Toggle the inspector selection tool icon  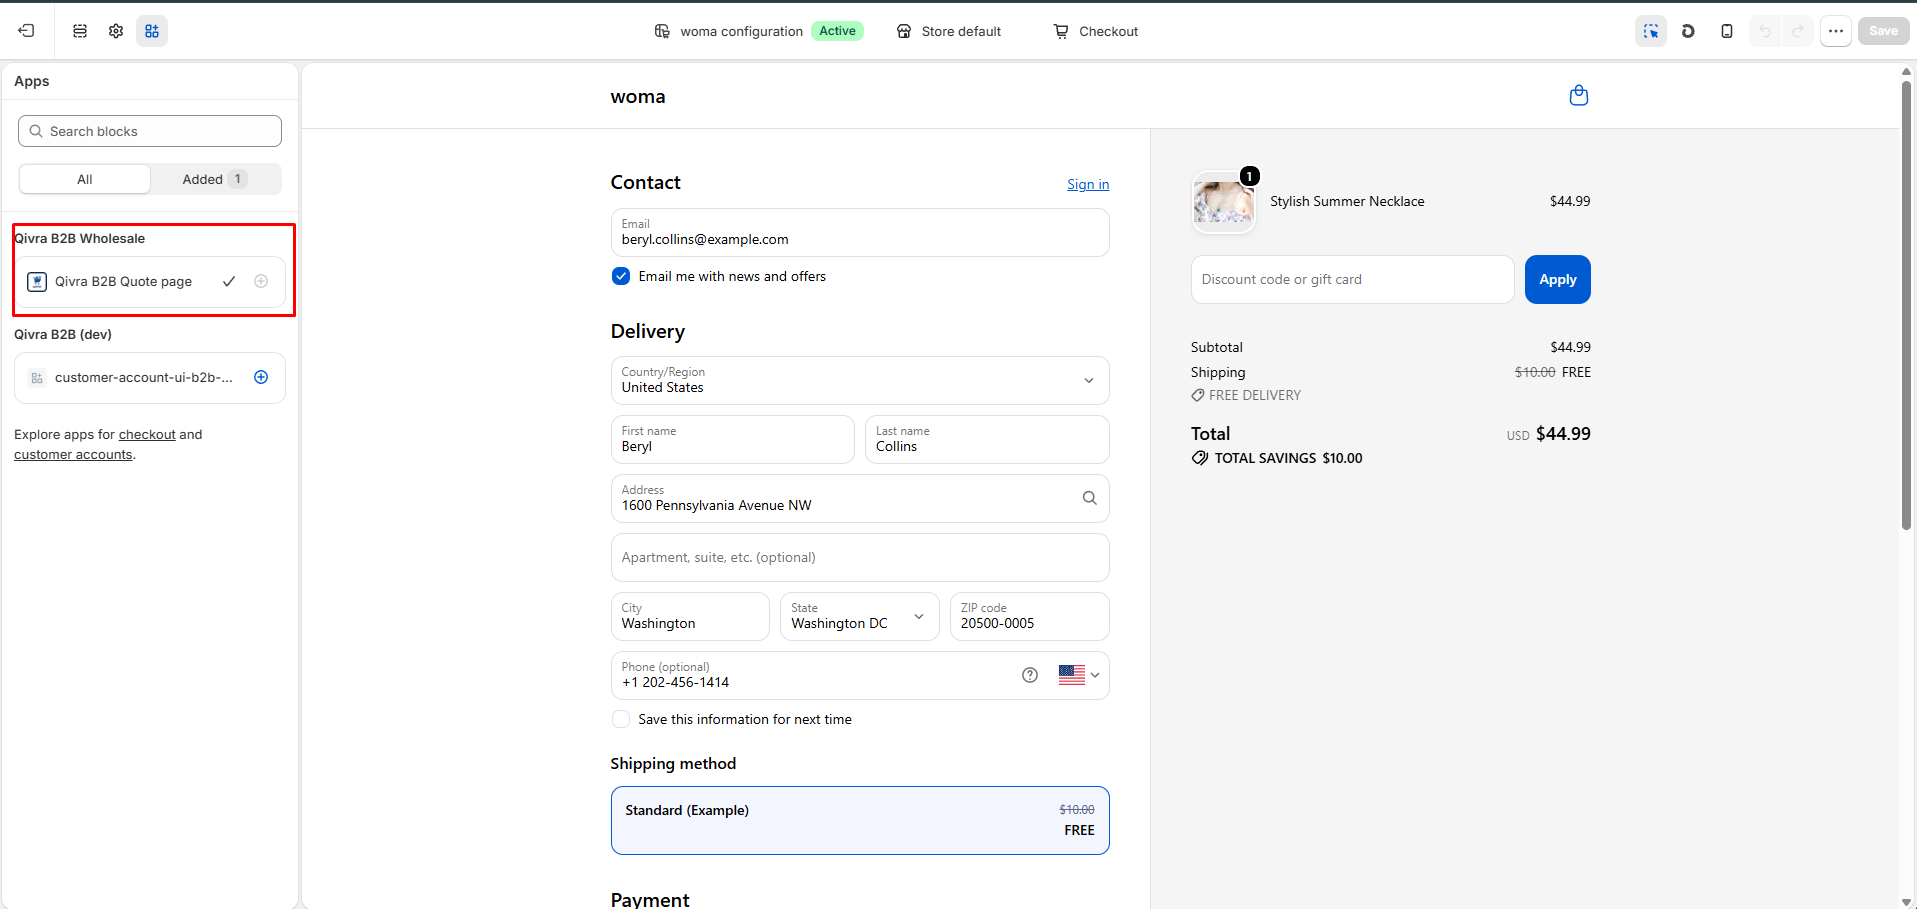1651,31
